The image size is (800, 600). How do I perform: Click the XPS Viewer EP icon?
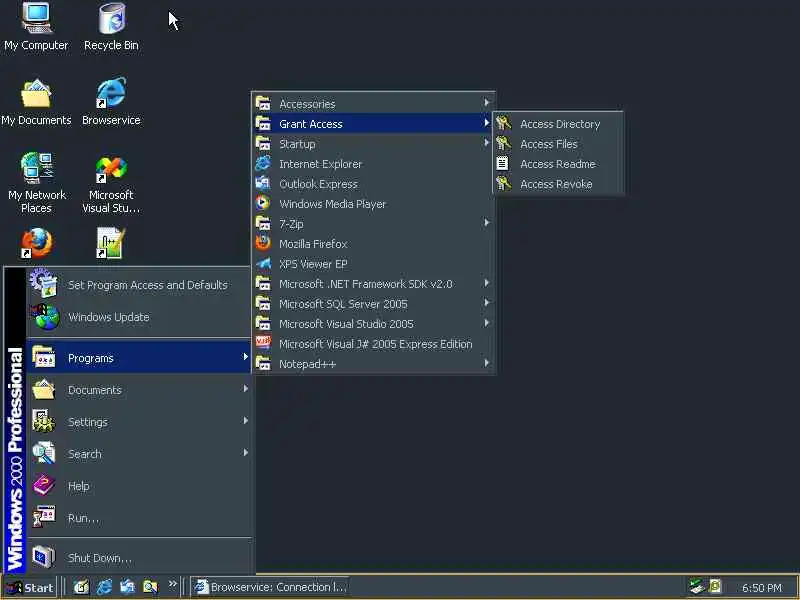263,263
